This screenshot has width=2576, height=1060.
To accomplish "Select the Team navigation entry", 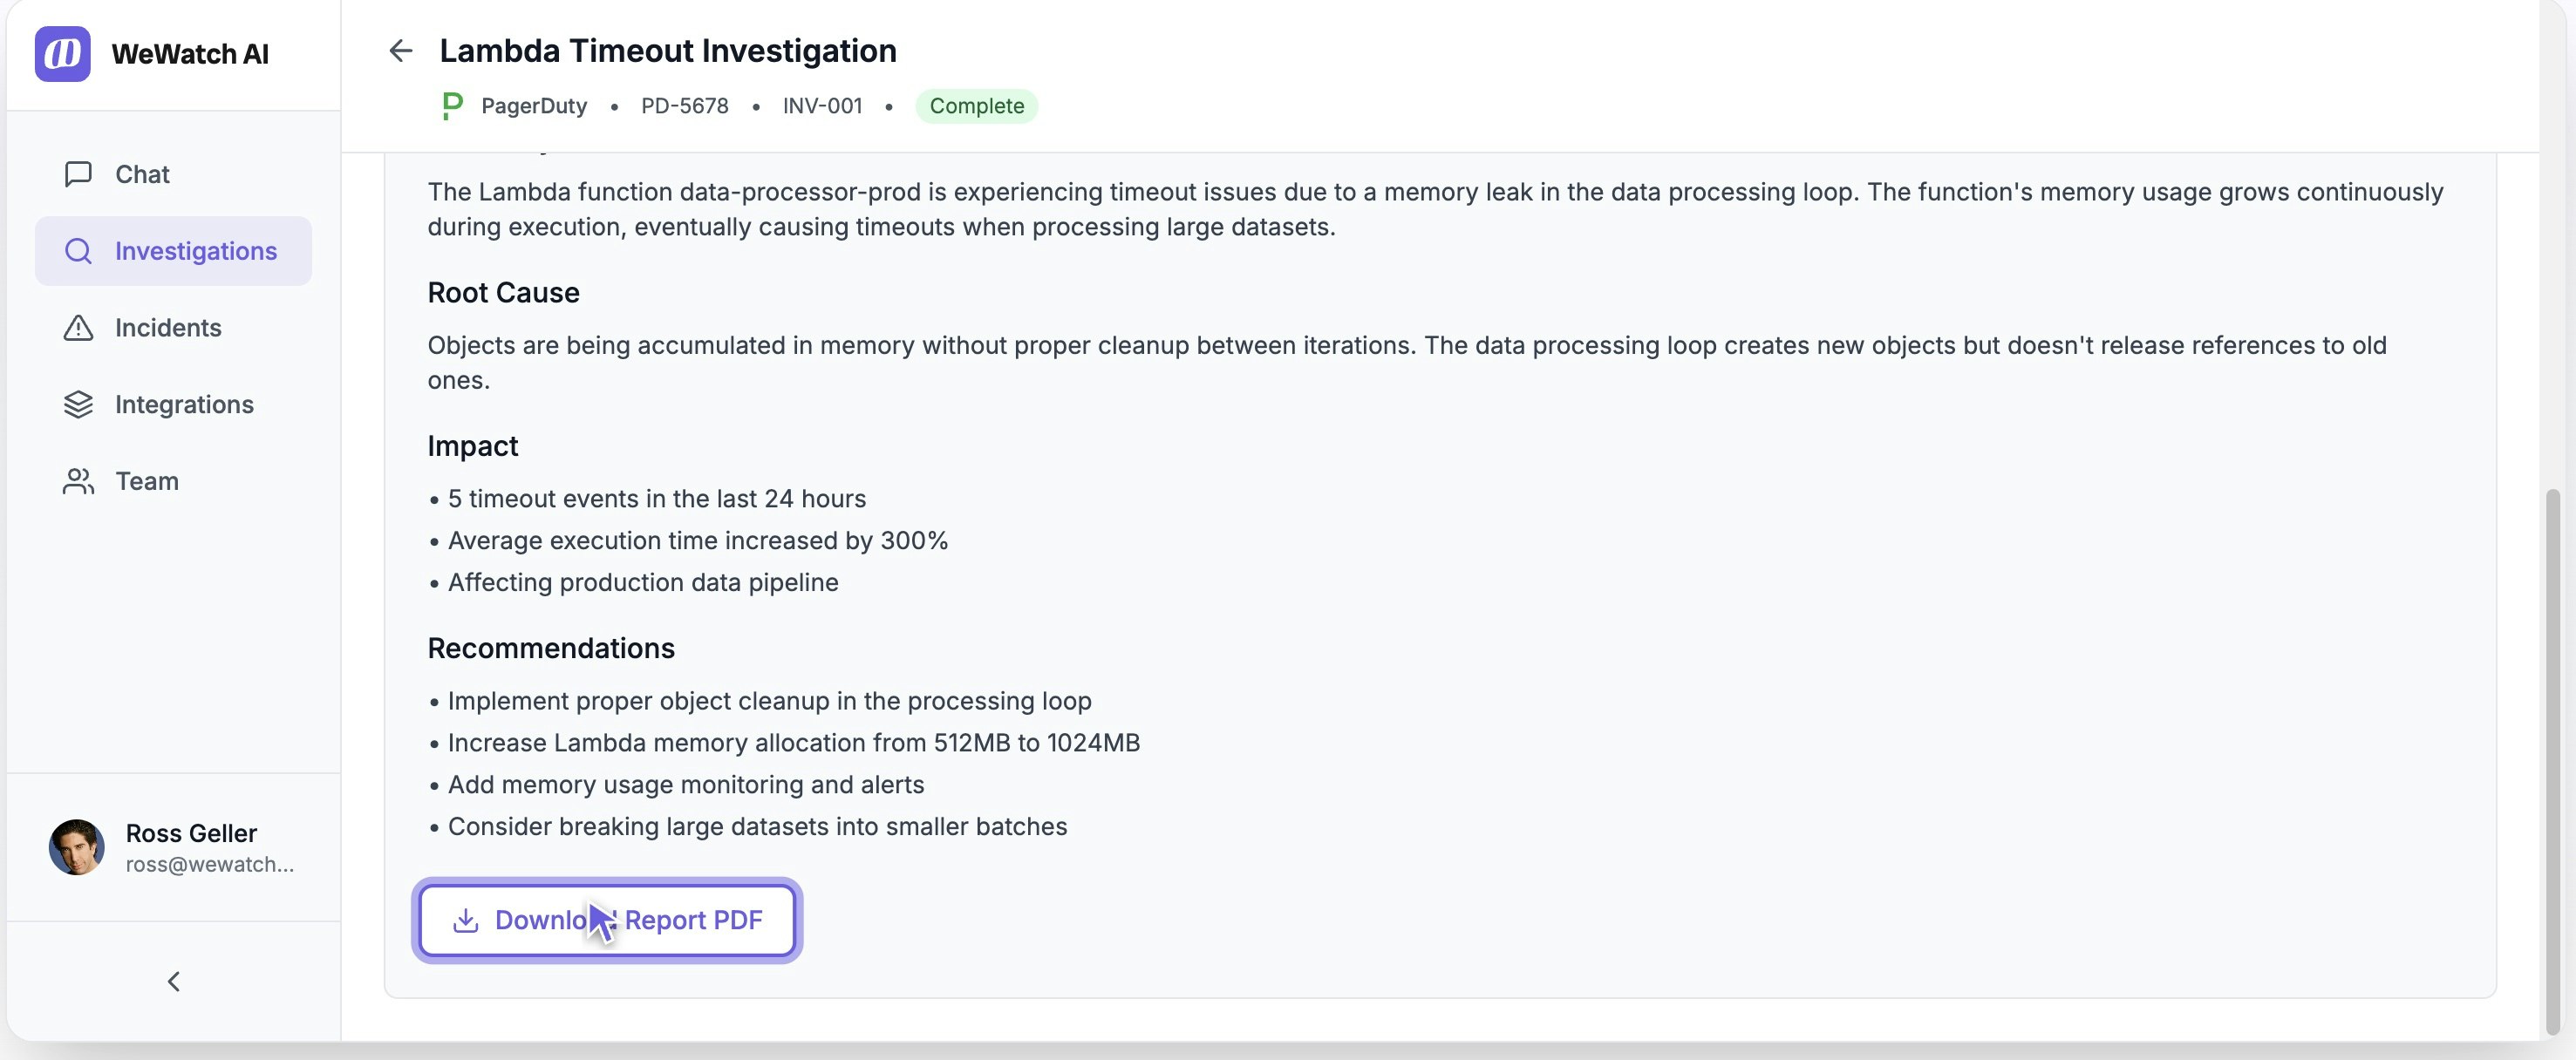I will [146, 480].
